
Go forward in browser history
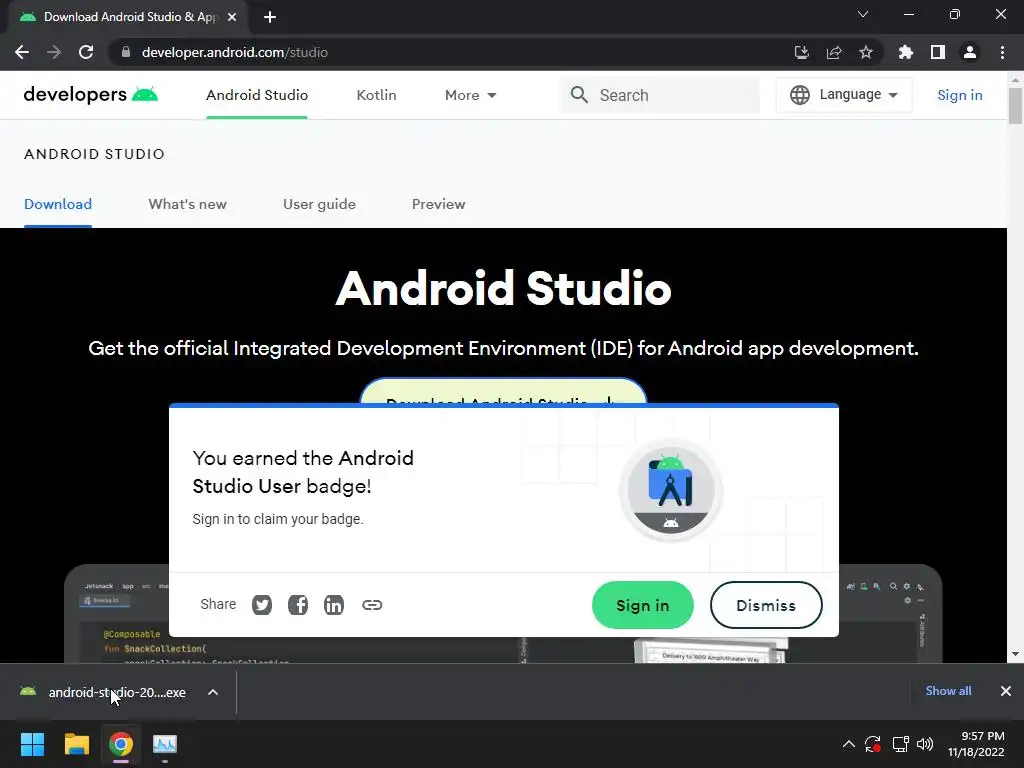pyautogui.click(x=54, y=52)
